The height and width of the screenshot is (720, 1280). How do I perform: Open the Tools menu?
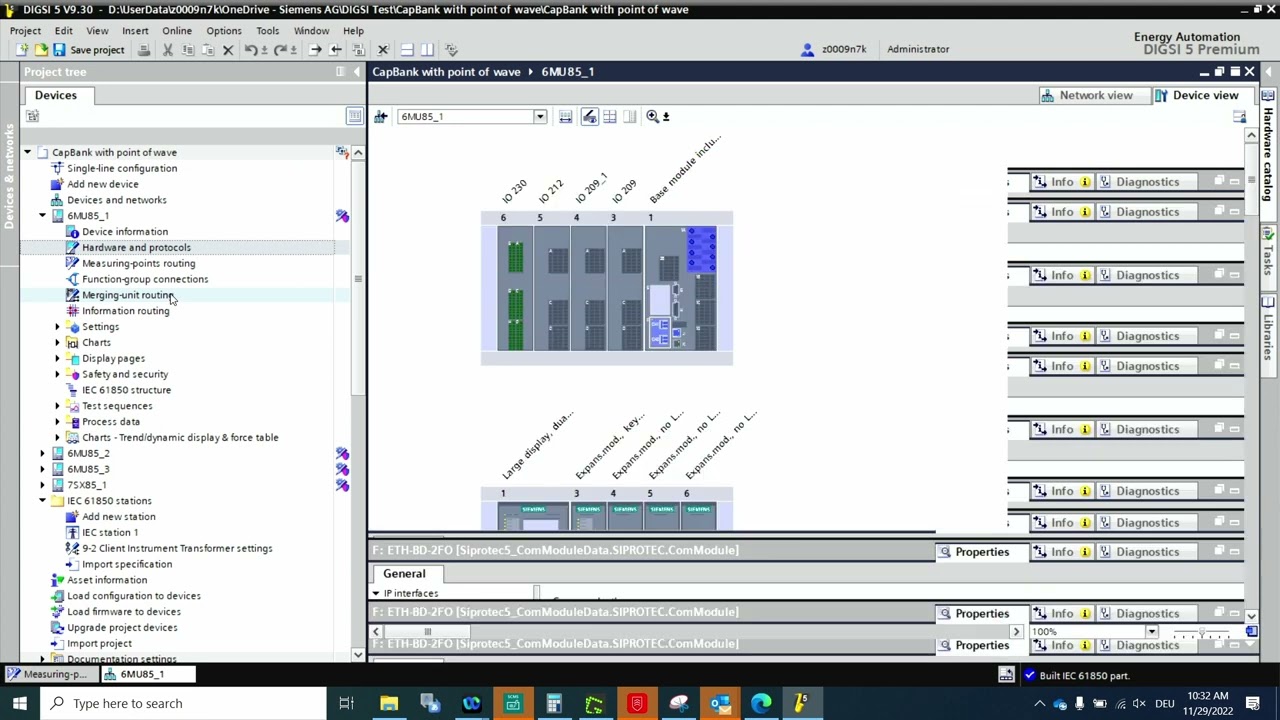267,31
